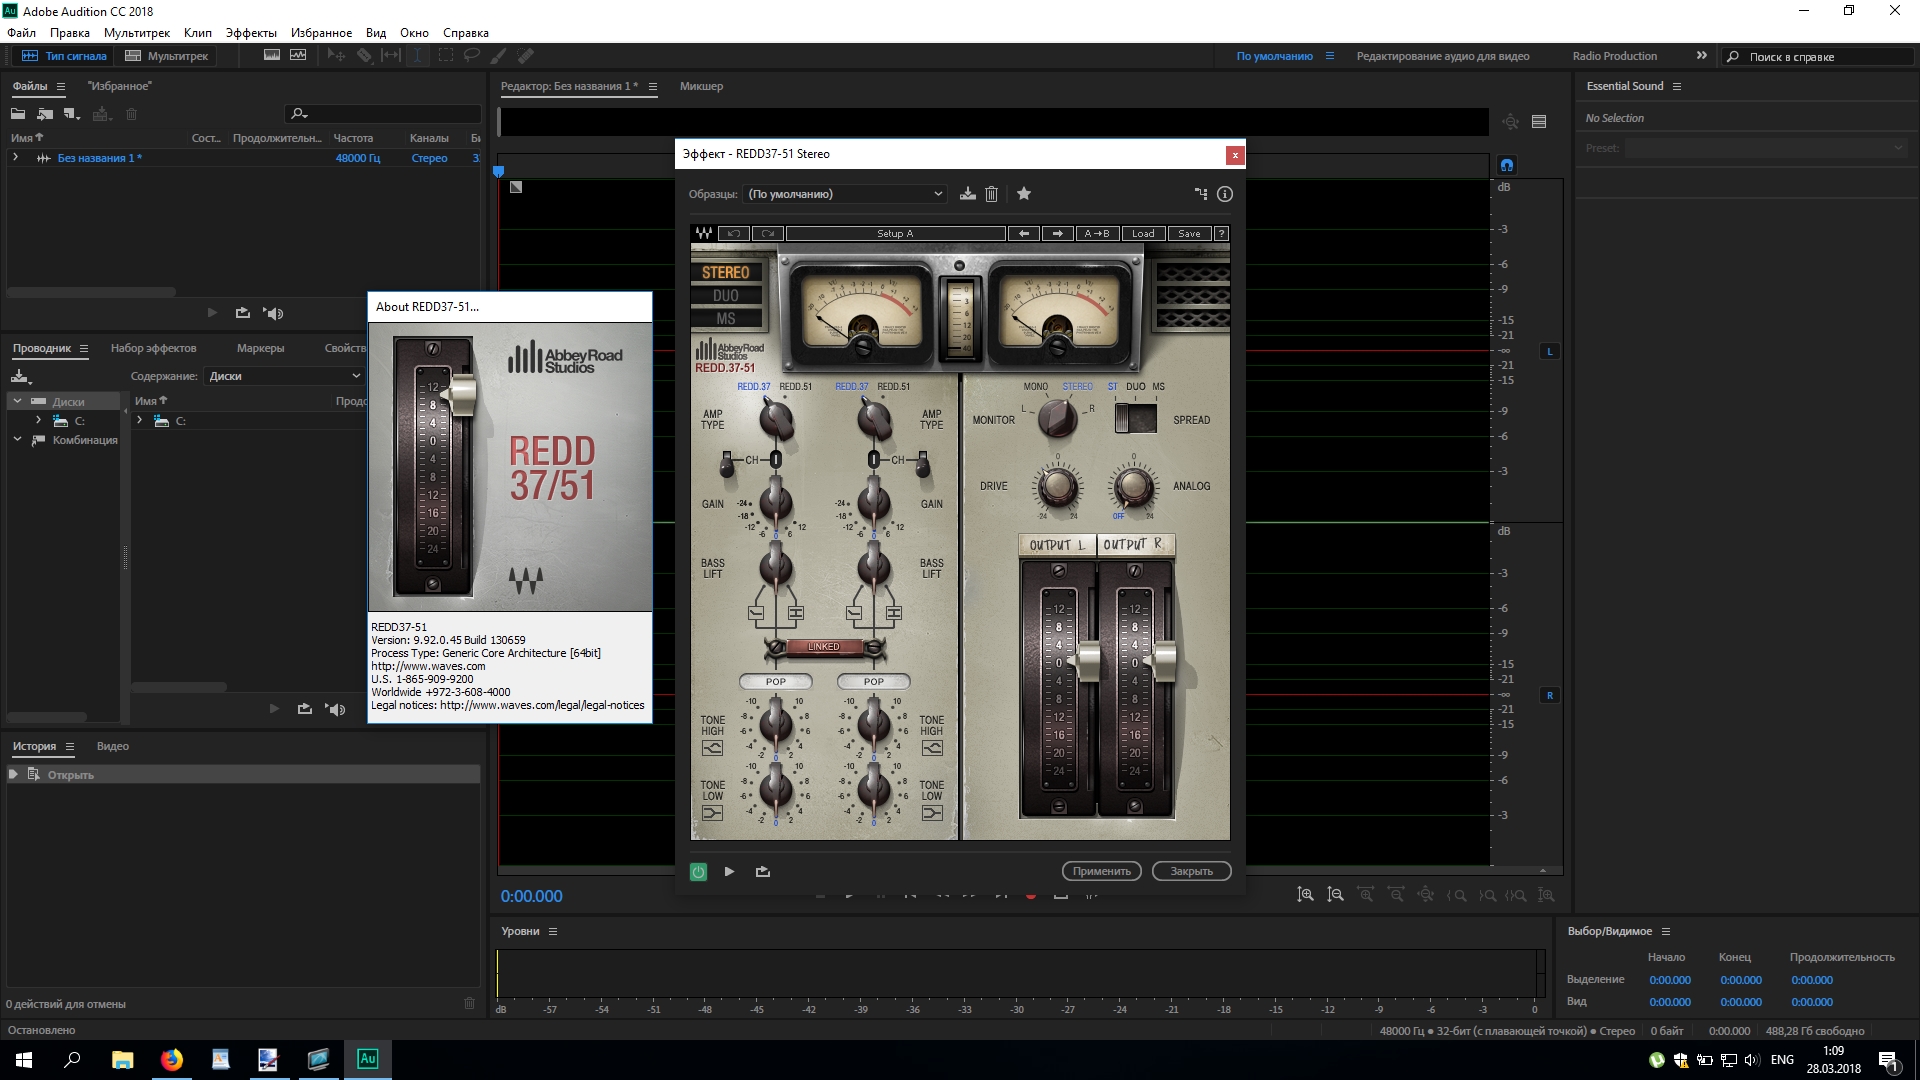The image size is (1920, 1080).
Task: Open the Essential Sound panel menu
Action: [1677, 86]
